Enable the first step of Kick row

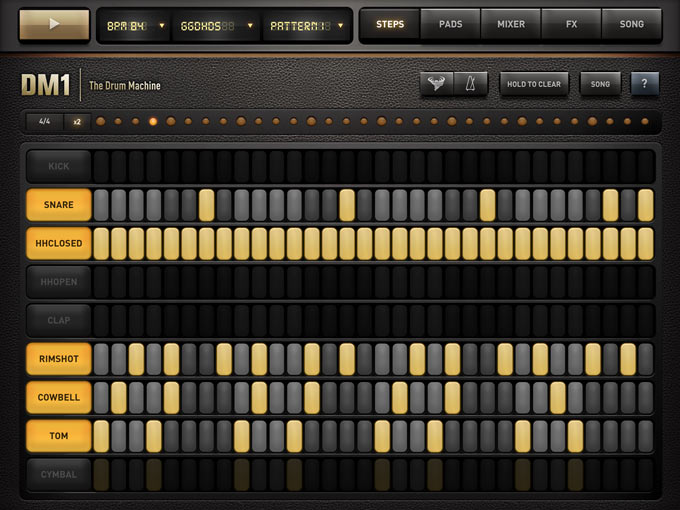pyautogui.click(x=101, y=166)
